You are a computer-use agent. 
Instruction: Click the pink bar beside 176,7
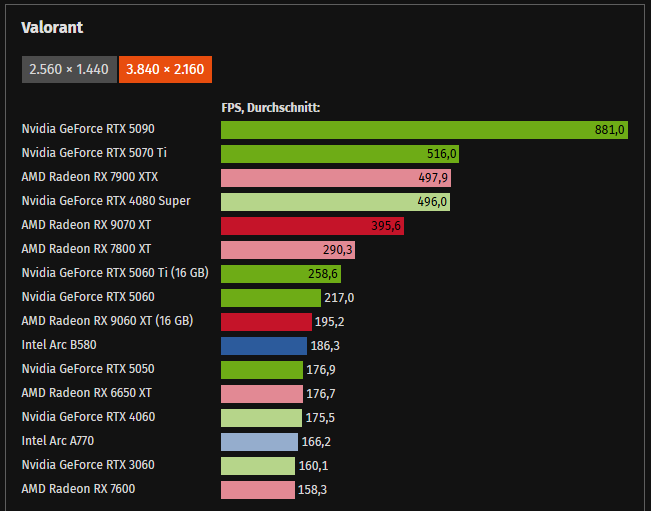pos(262,394)
